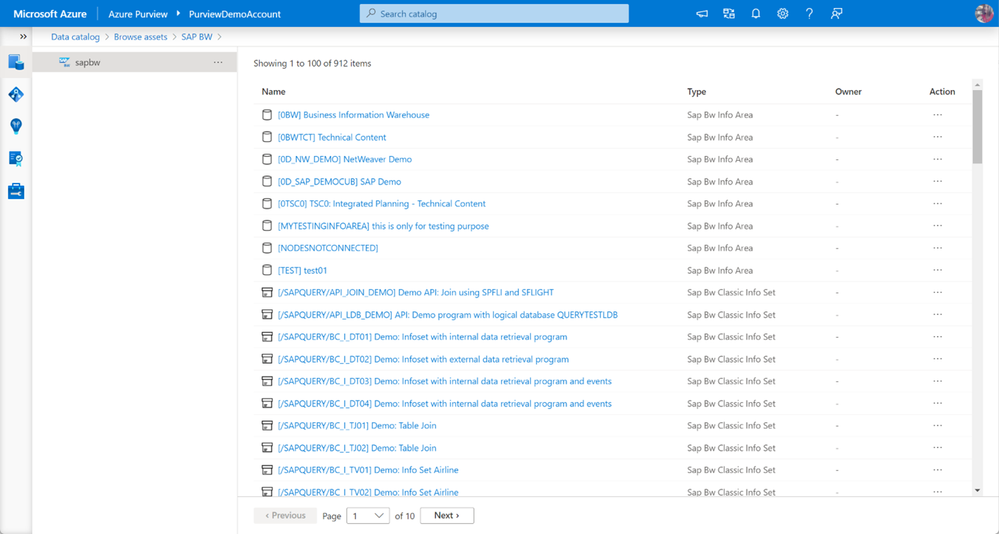Viewport: 999px width, 534px height.
Task: Open BC_I_TV01 Info Set Airline asset
Action: [368, 470]
